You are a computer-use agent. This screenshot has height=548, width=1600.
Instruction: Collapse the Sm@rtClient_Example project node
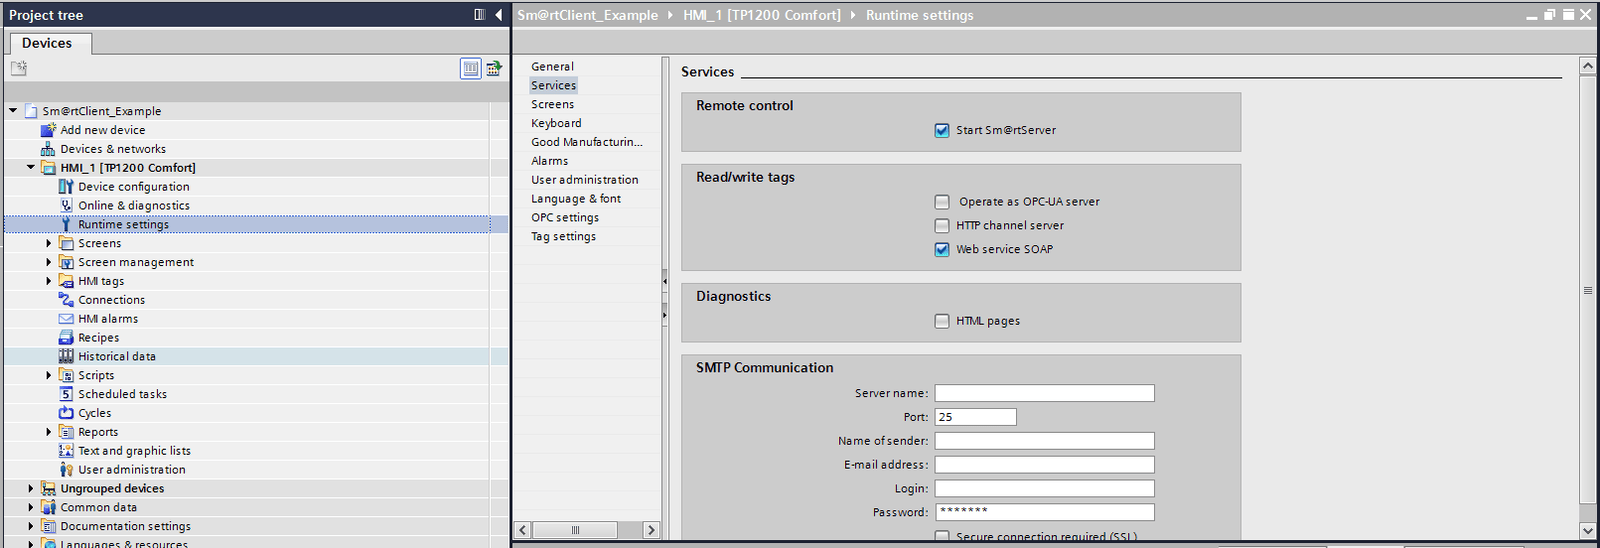[x=12, y=111]
